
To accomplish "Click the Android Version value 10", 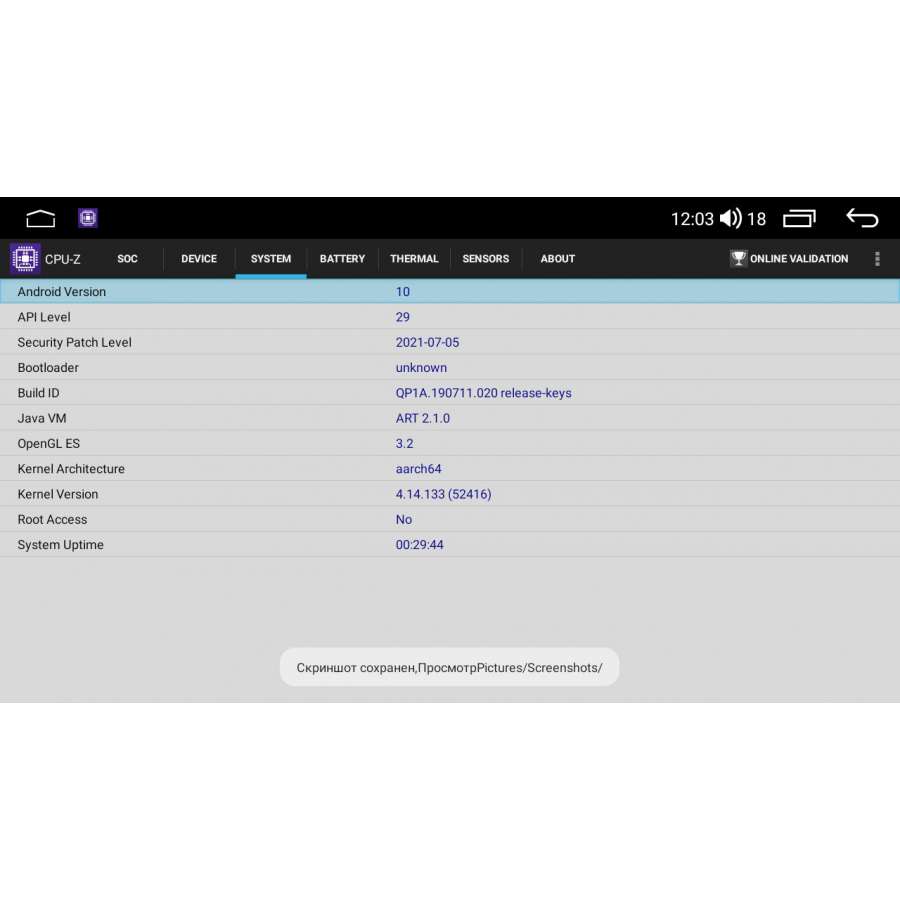I will 403,292.
